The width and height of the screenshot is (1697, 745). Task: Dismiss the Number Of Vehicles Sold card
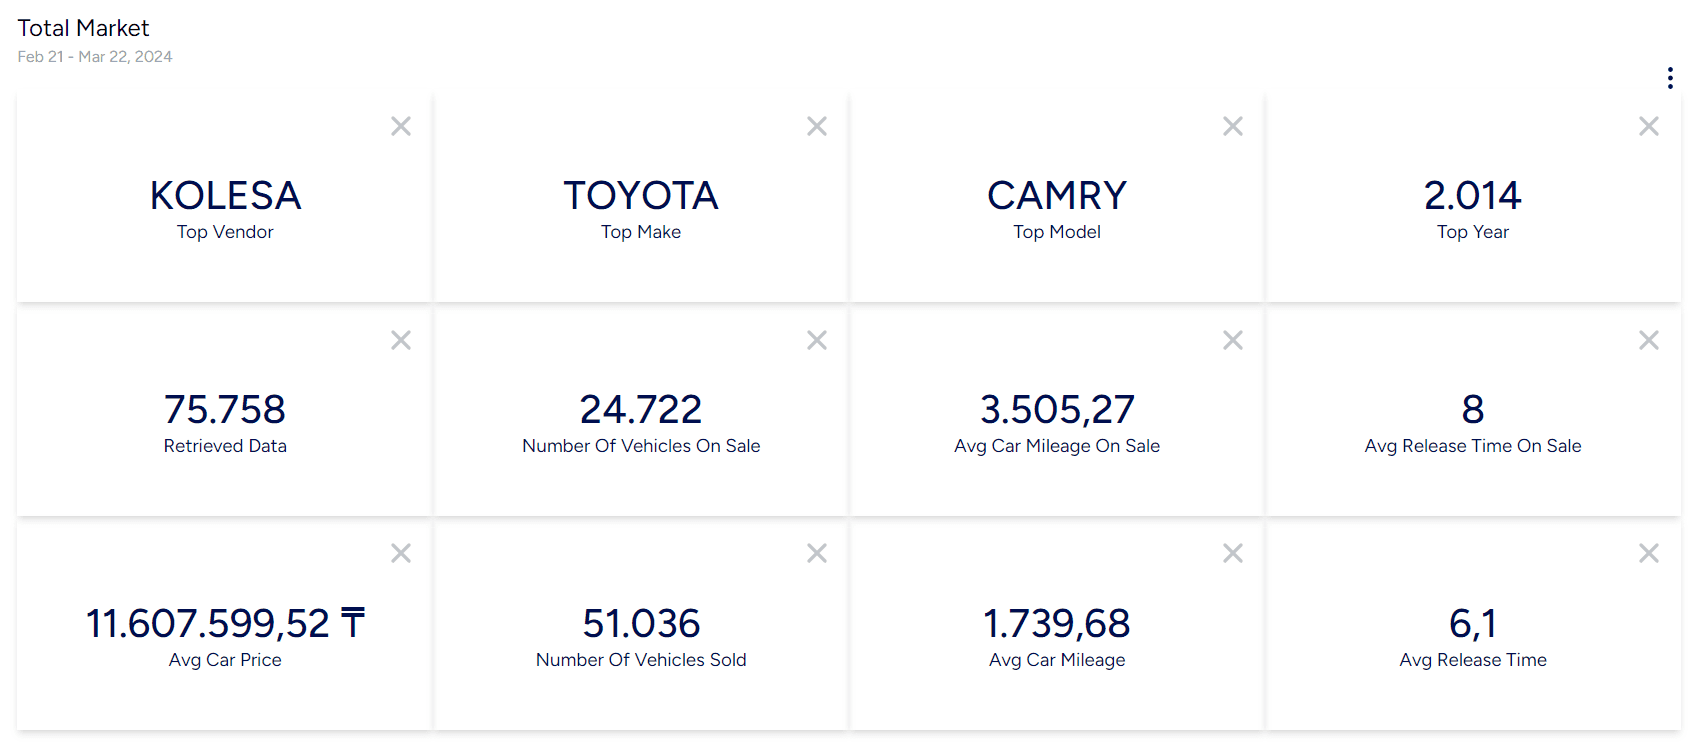817,553
